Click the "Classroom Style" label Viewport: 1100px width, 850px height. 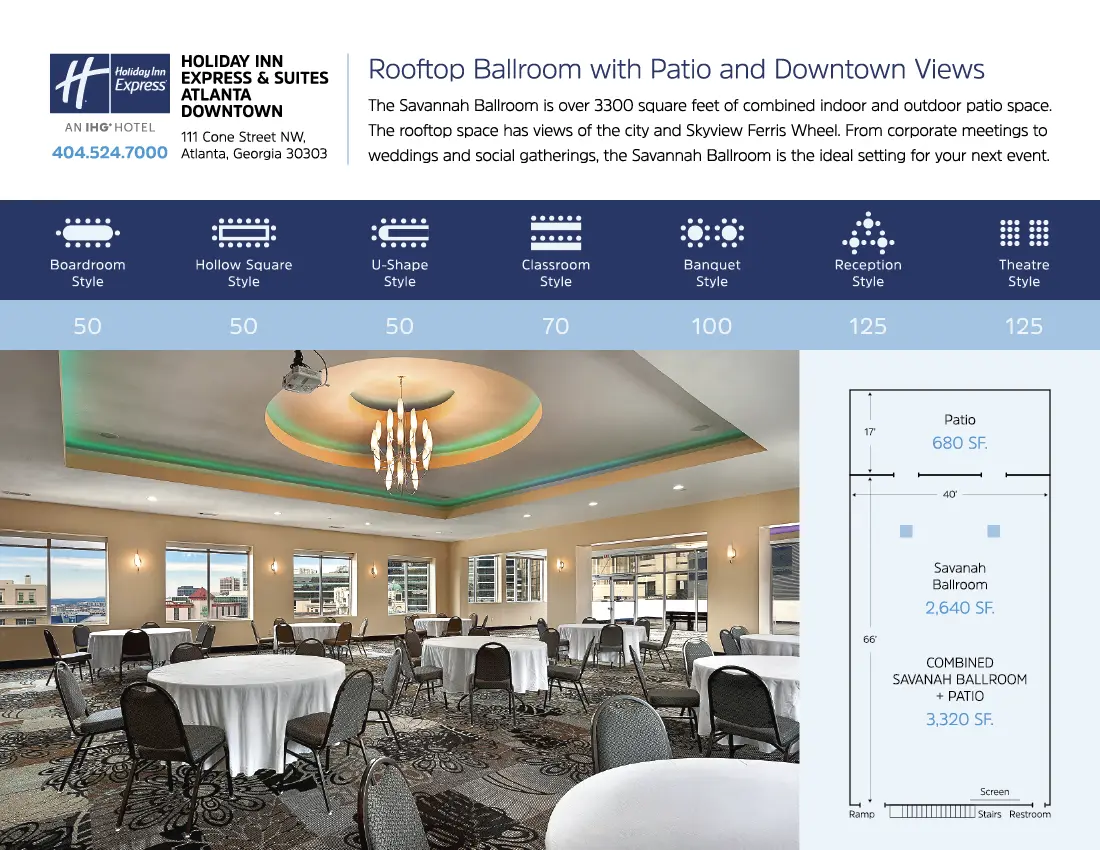[x=556, y=273]
